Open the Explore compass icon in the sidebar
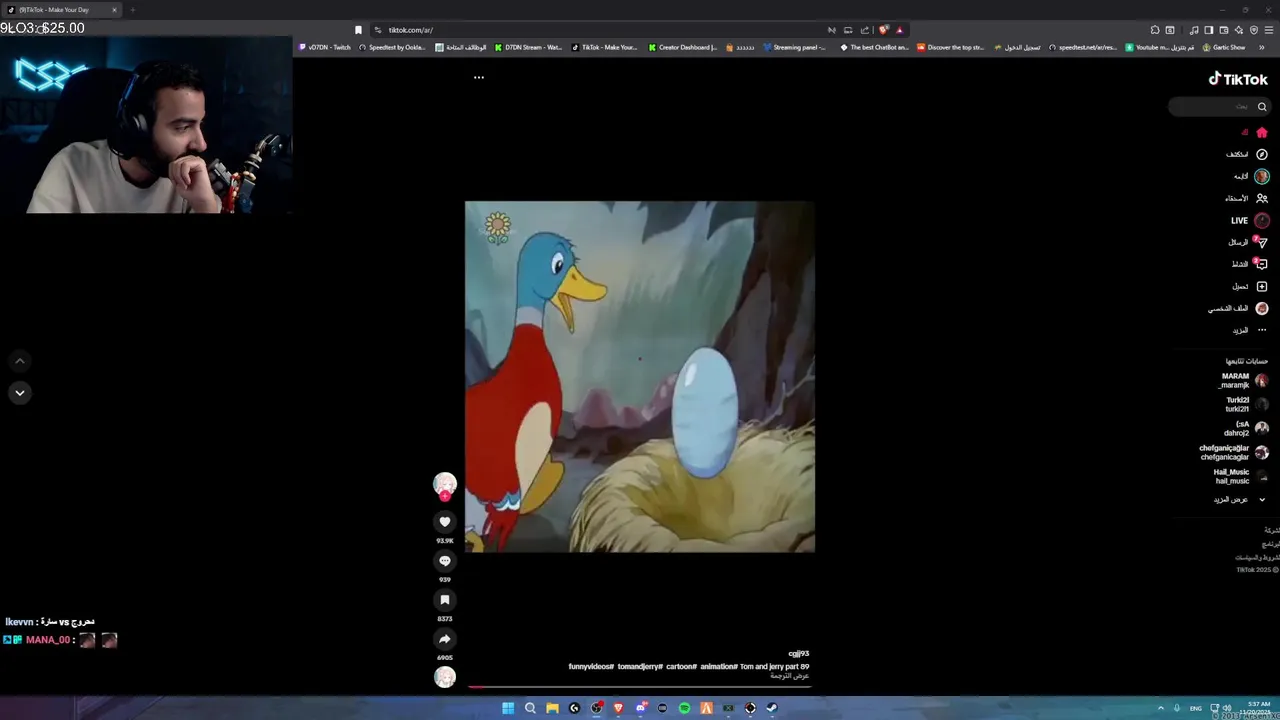Screen dimensions: 1280x720 coord(1262,154)
